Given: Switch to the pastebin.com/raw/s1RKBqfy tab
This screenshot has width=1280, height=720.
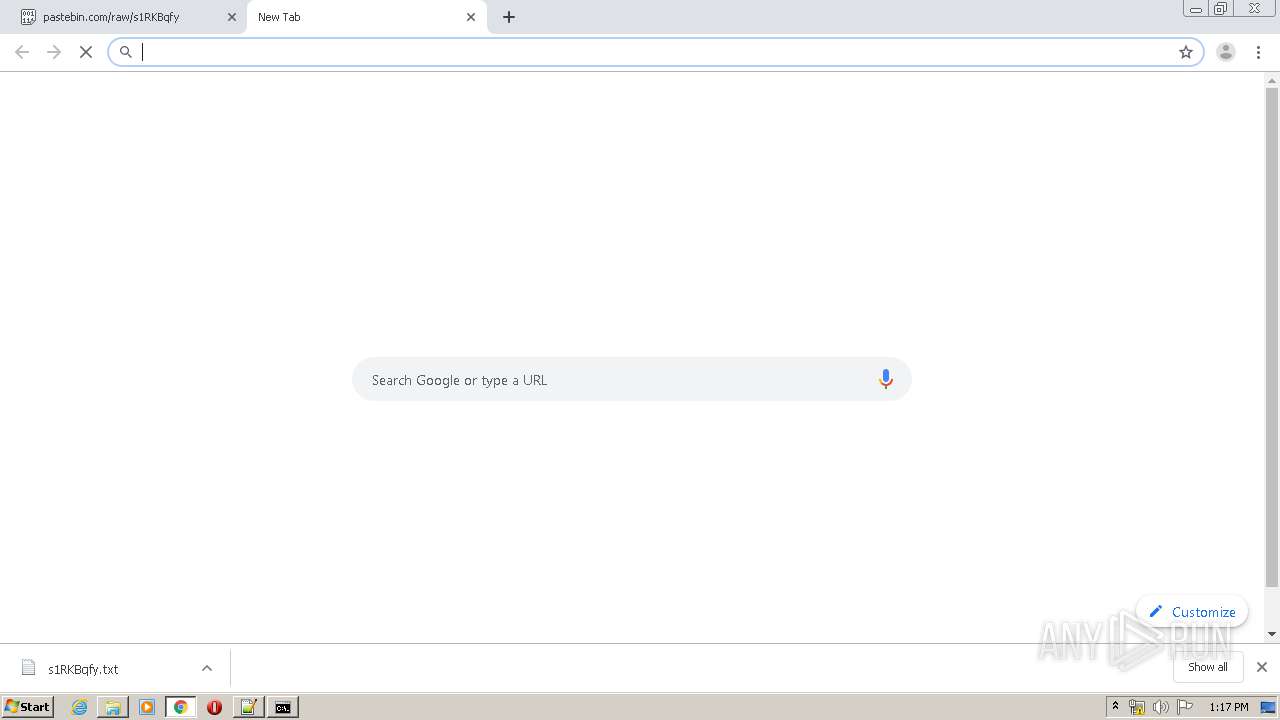Looking at the screenshot, I should (x=123, y=17).
